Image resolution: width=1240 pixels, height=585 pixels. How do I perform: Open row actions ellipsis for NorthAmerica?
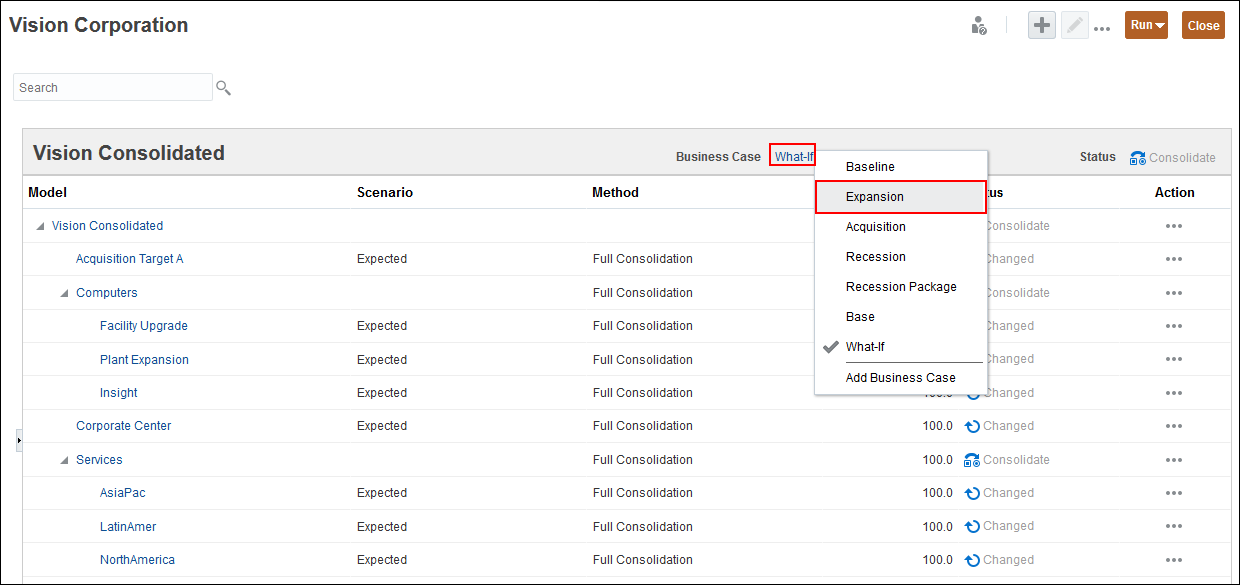pyautogui.click(x=1173, y=559)
